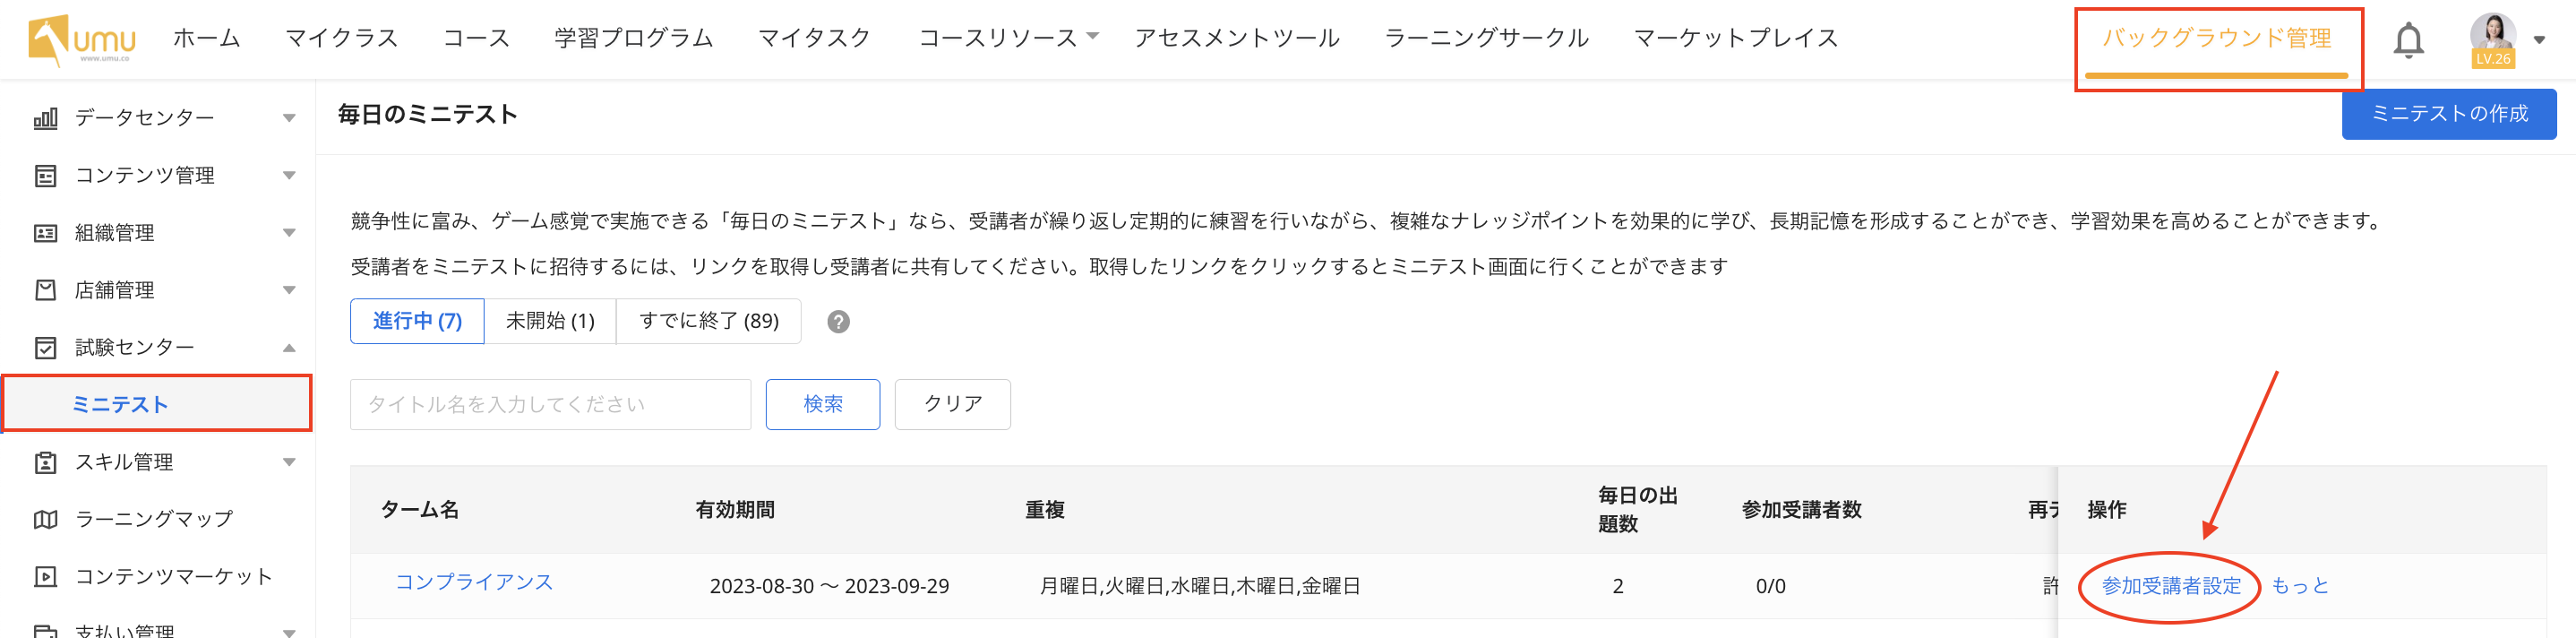
Task: Open the バックグラウンド管理 menu
Action: point(2216,39)
